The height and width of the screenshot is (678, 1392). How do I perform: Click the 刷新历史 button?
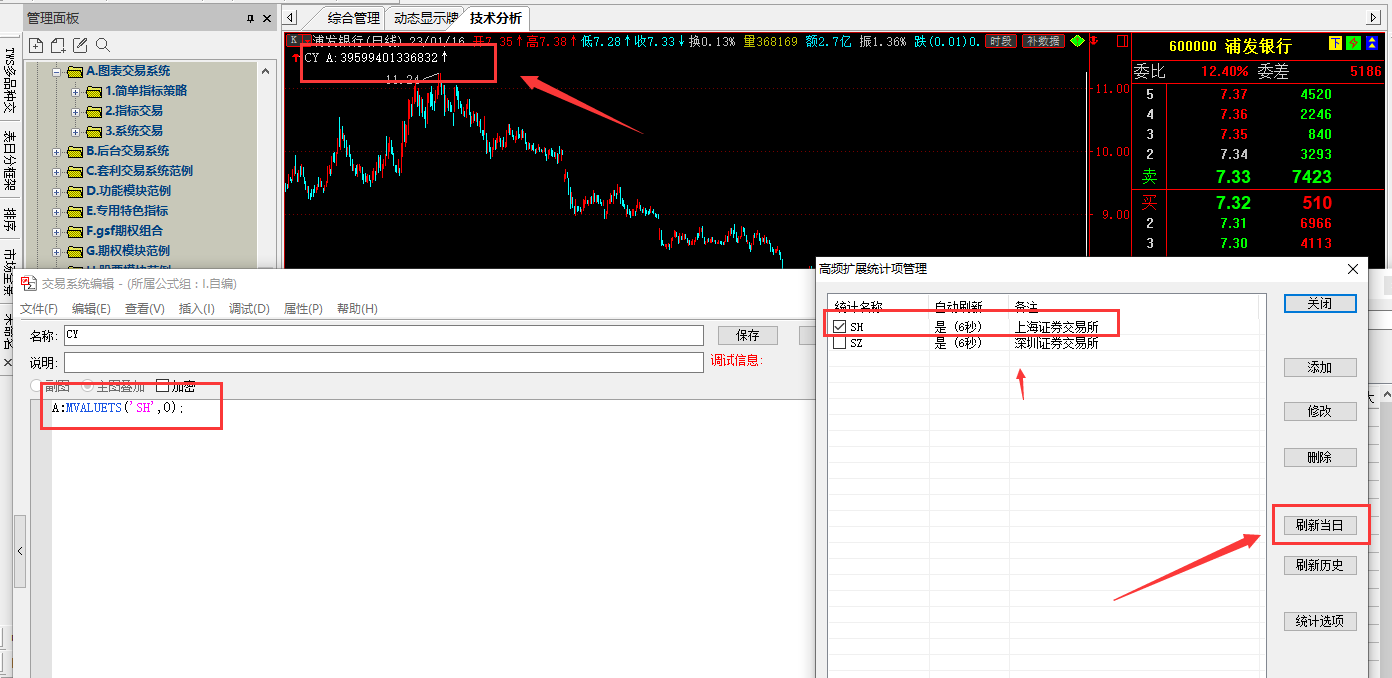click(1320, 565)
